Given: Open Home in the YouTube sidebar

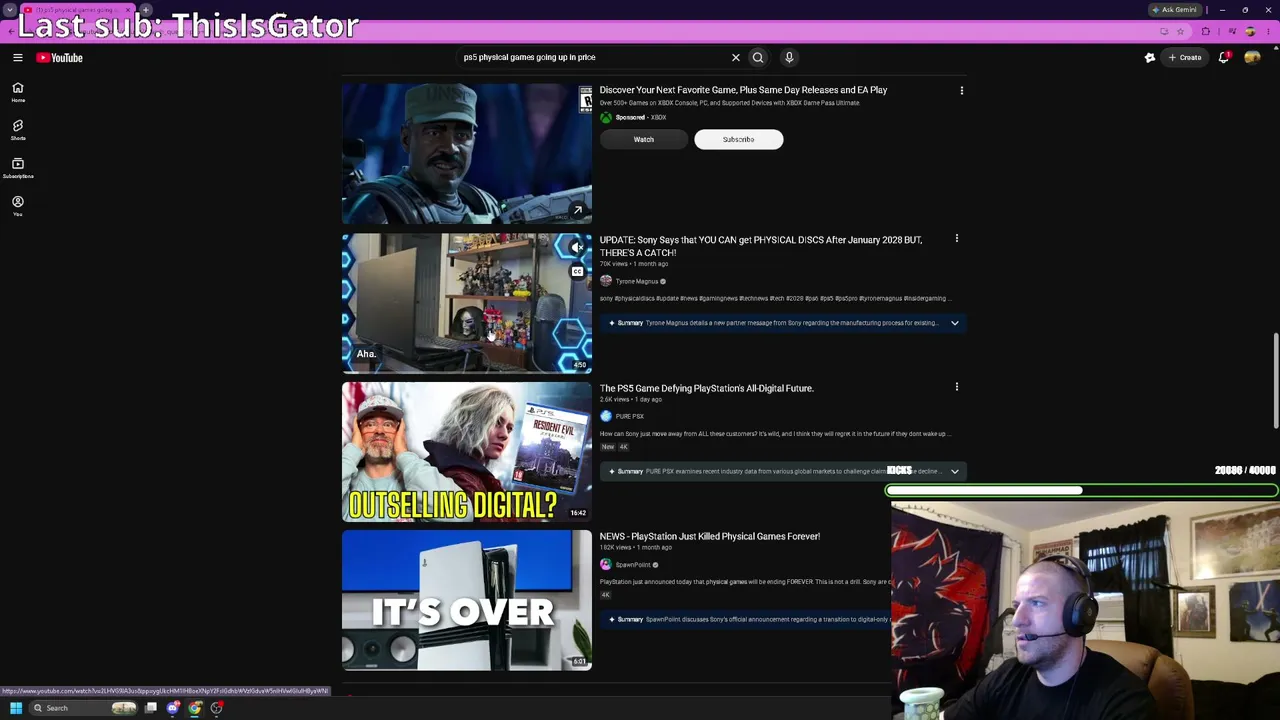Looking at the screenshot, I should pyautogui.click(x=17, y=92).
